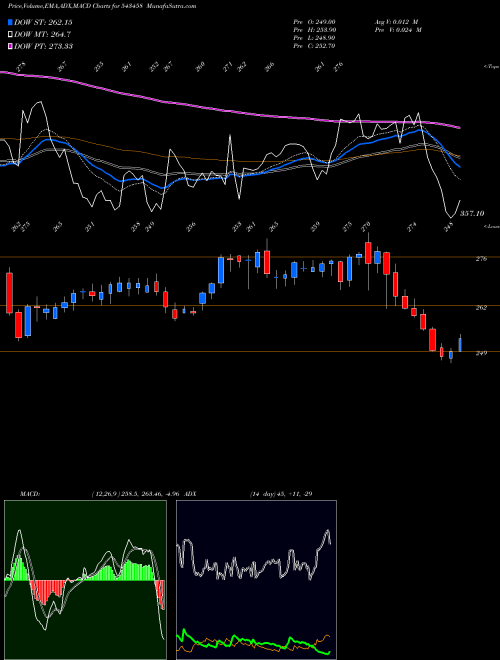
Task: Click the tall blue candle touching the 276 line
Action: pos(221,270)
